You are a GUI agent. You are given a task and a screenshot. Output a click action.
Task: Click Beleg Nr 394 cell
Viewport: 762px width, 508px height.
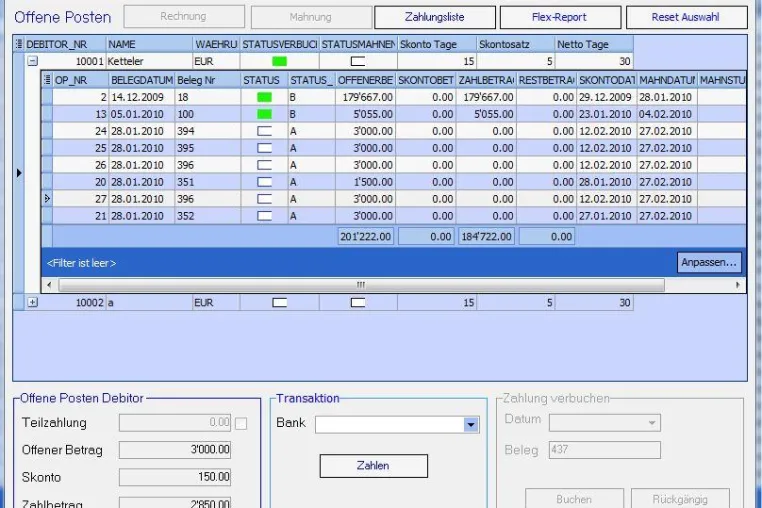[208, 131]
